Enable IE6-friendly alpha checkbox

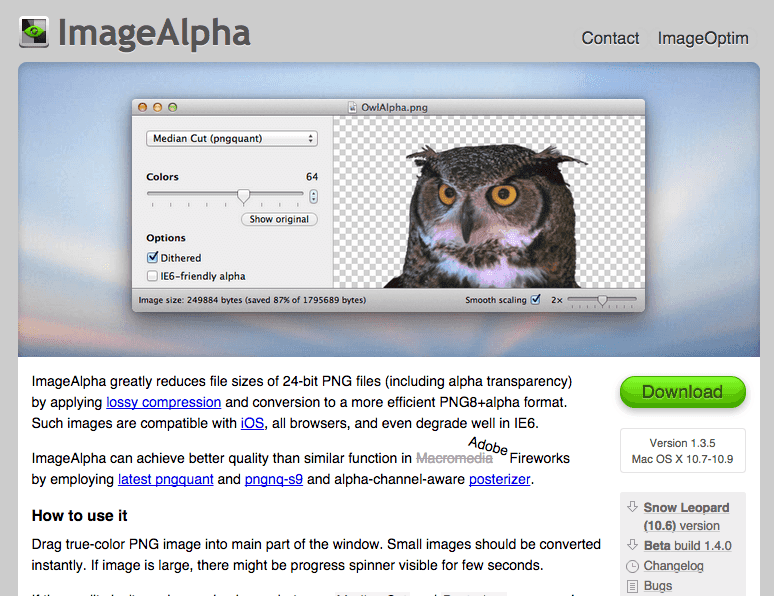click(x=152, y=276)
